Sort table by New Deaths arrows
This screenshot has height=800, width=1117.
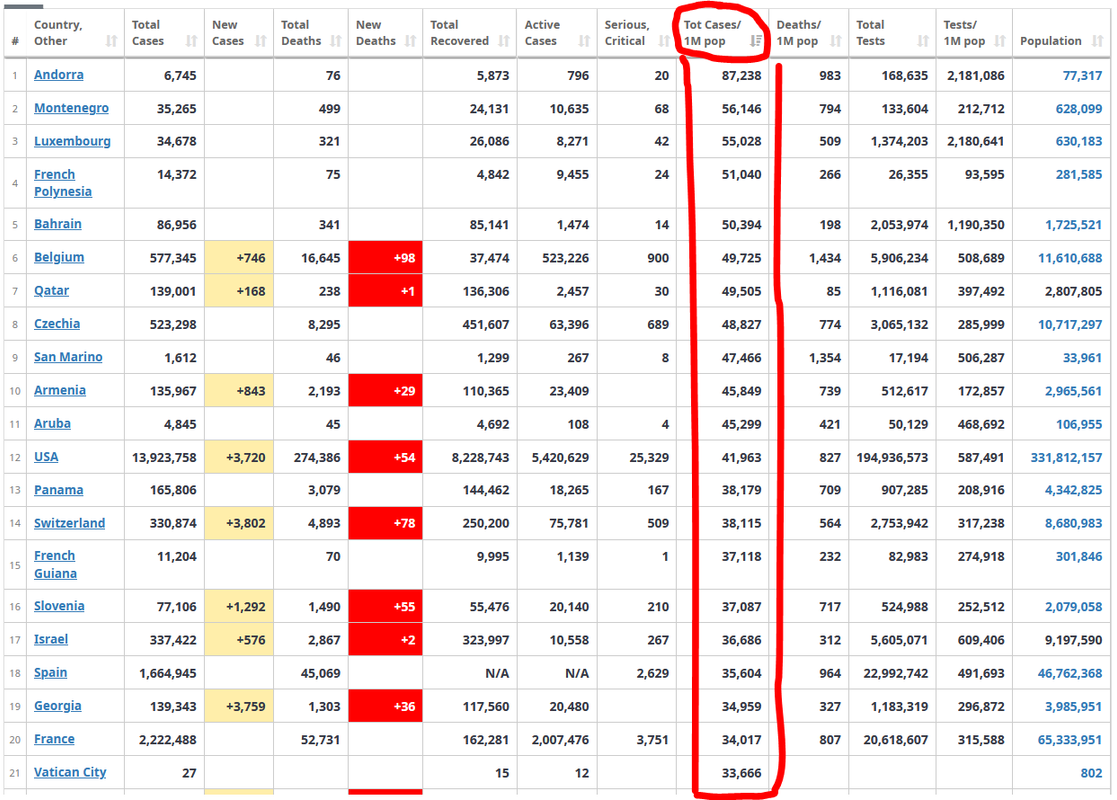click(x=410, y=41)
